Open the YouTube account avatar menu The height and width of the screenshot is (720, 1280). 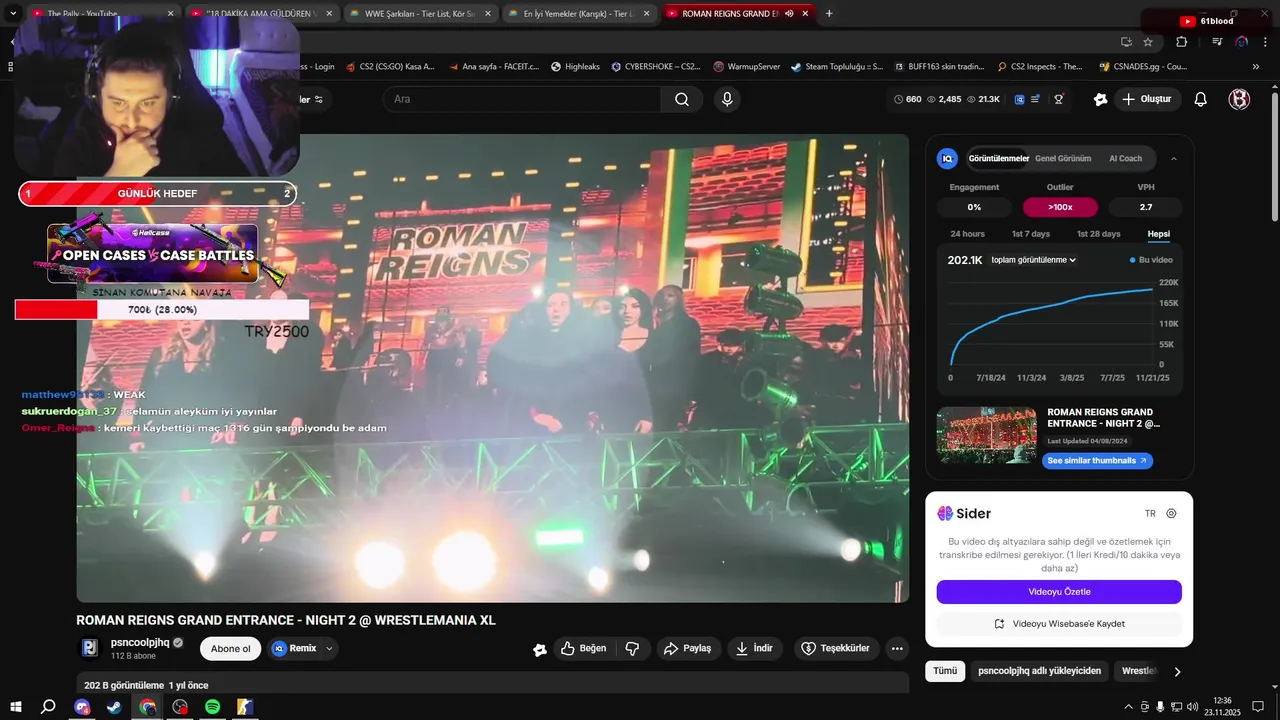[x=1239, y=99]
